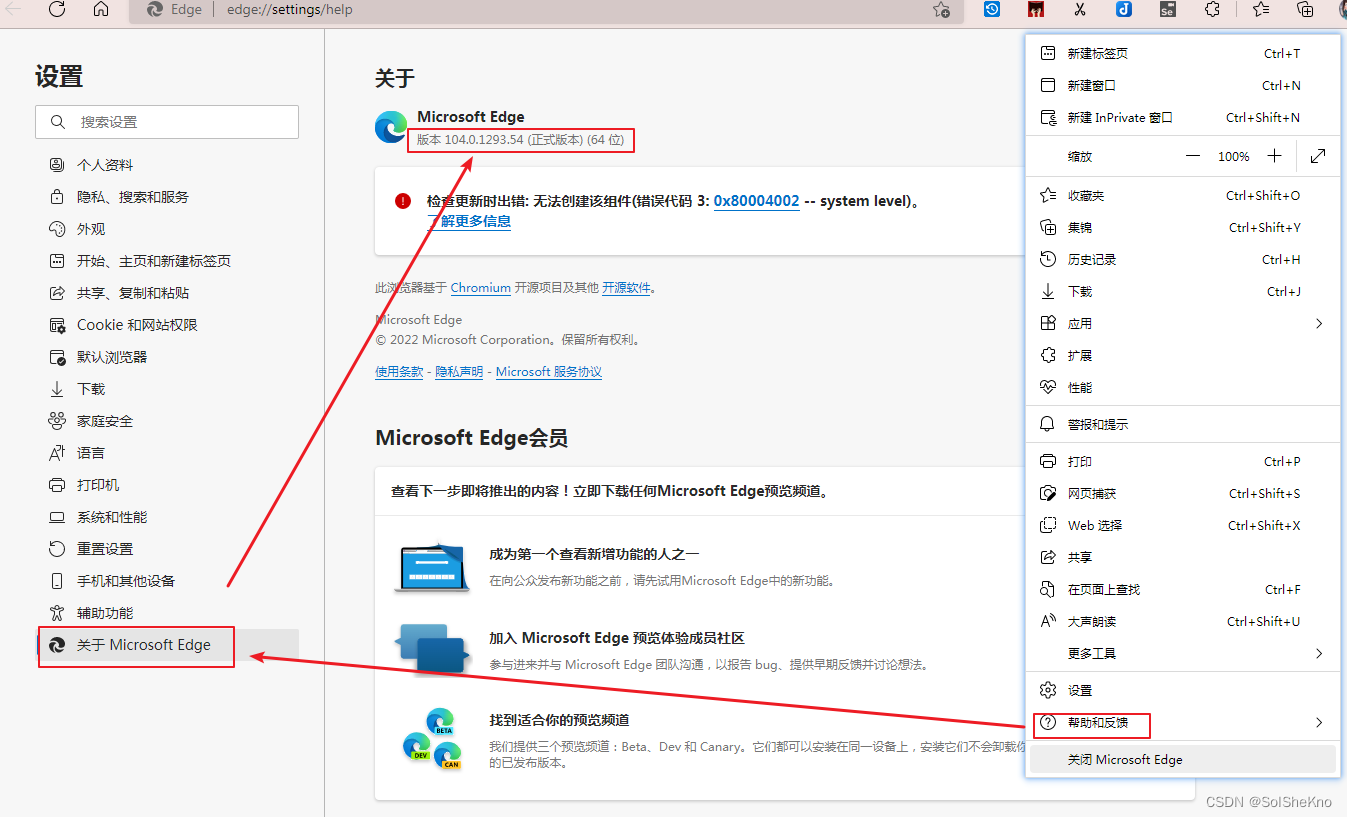Open 辅助功能 settings section
1347x817 pixels.
[x=167, y=613]
